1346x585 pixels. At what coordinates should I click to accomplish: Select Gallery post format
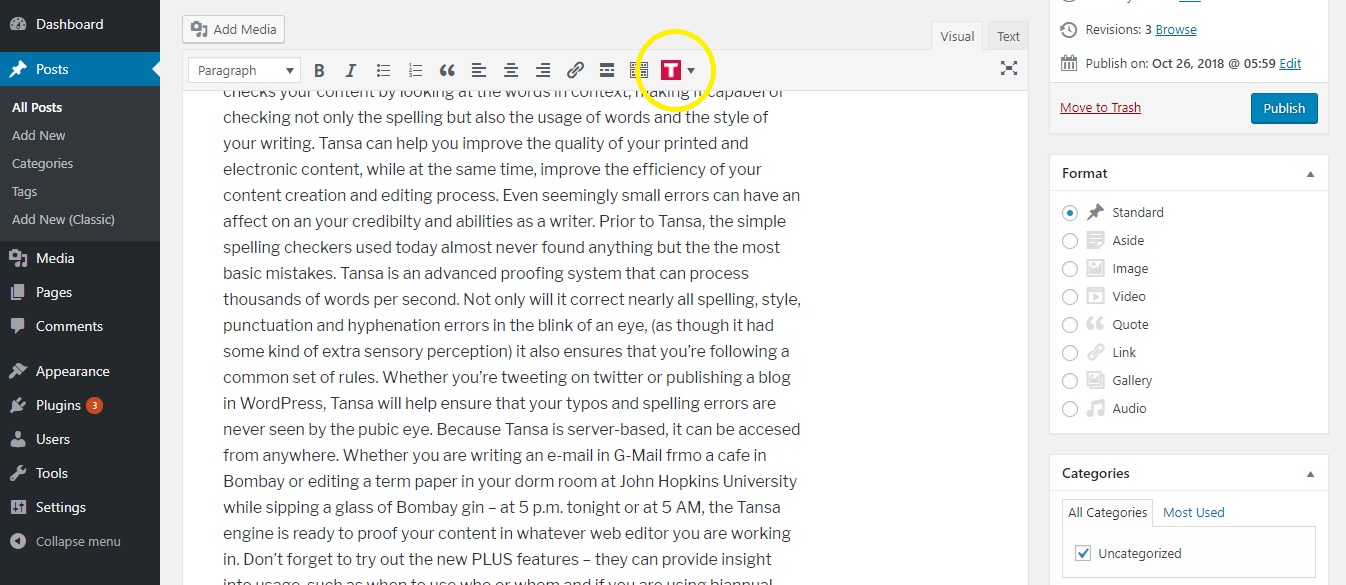[x=1070, y=380]
